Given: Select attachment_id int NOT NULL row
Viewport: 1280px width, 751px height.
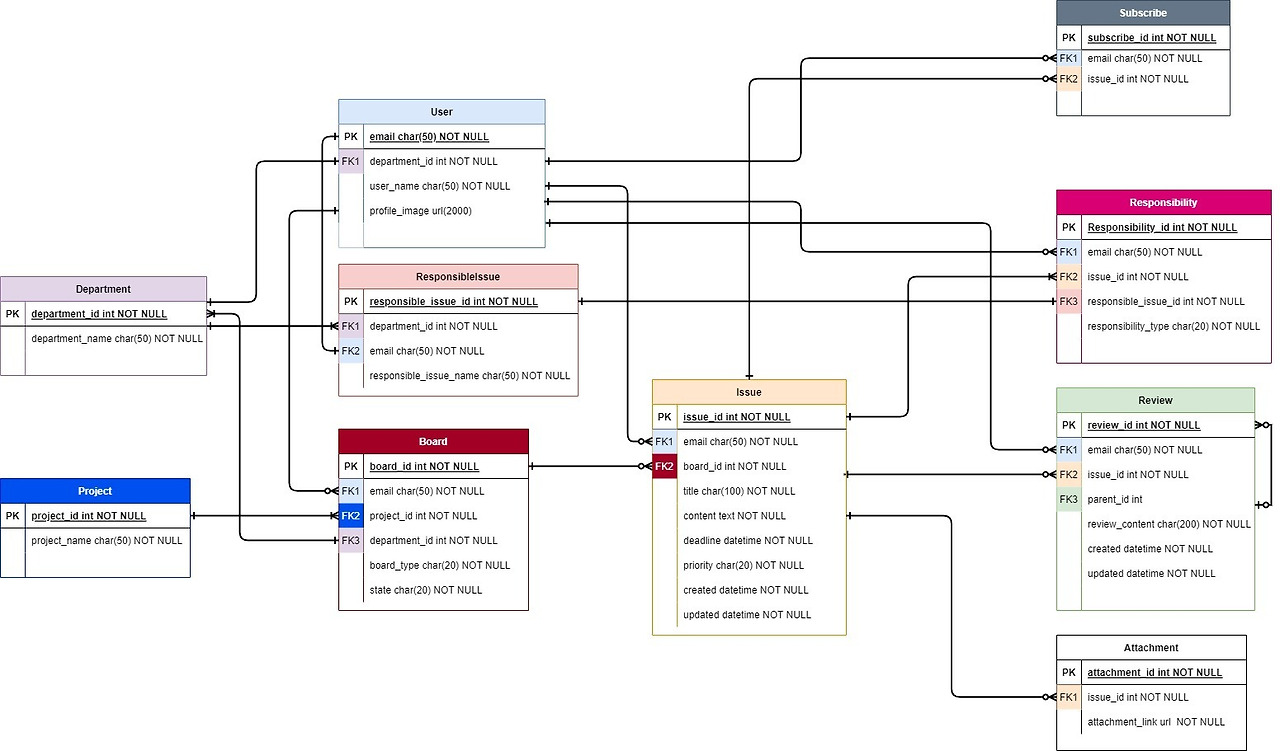Looking at the screenshot, I should tap(1151, 673).
